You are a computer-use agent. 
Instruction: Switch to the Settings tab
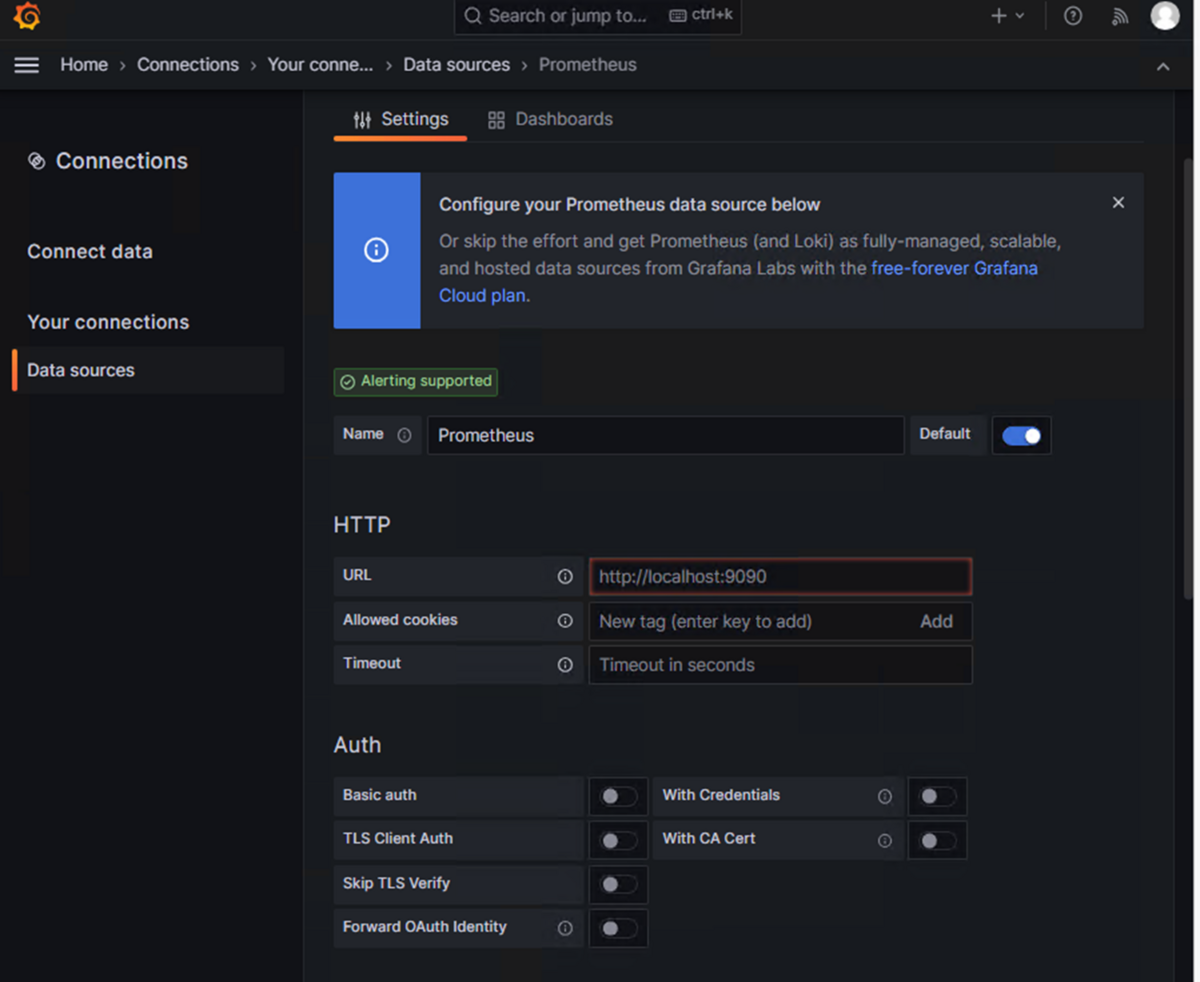coord(400,120)
